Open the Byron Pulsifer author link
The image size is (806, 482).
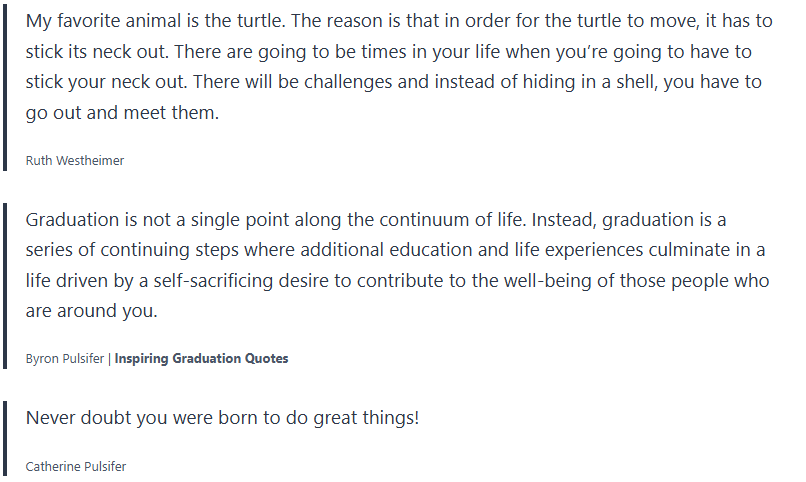64,359
